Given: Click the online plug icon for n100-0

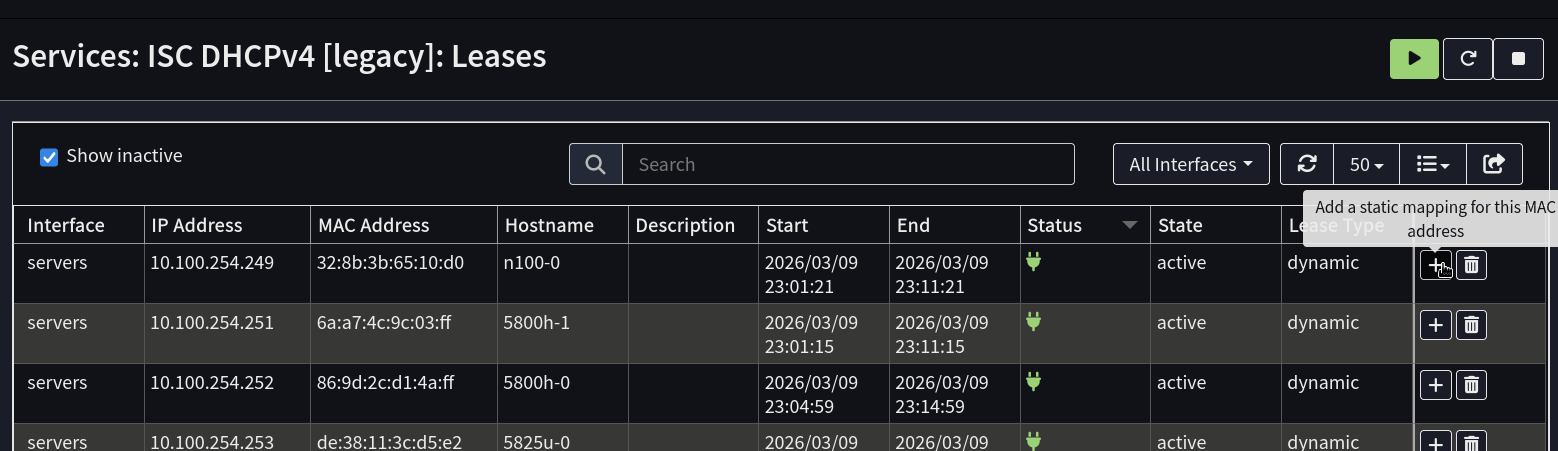Looking at the screenshot, I should point(1034,262).
